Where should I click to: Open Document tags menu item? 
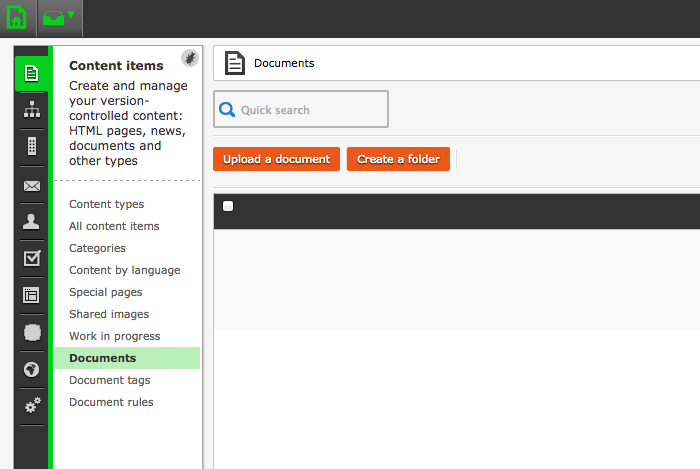pos(109,380)
